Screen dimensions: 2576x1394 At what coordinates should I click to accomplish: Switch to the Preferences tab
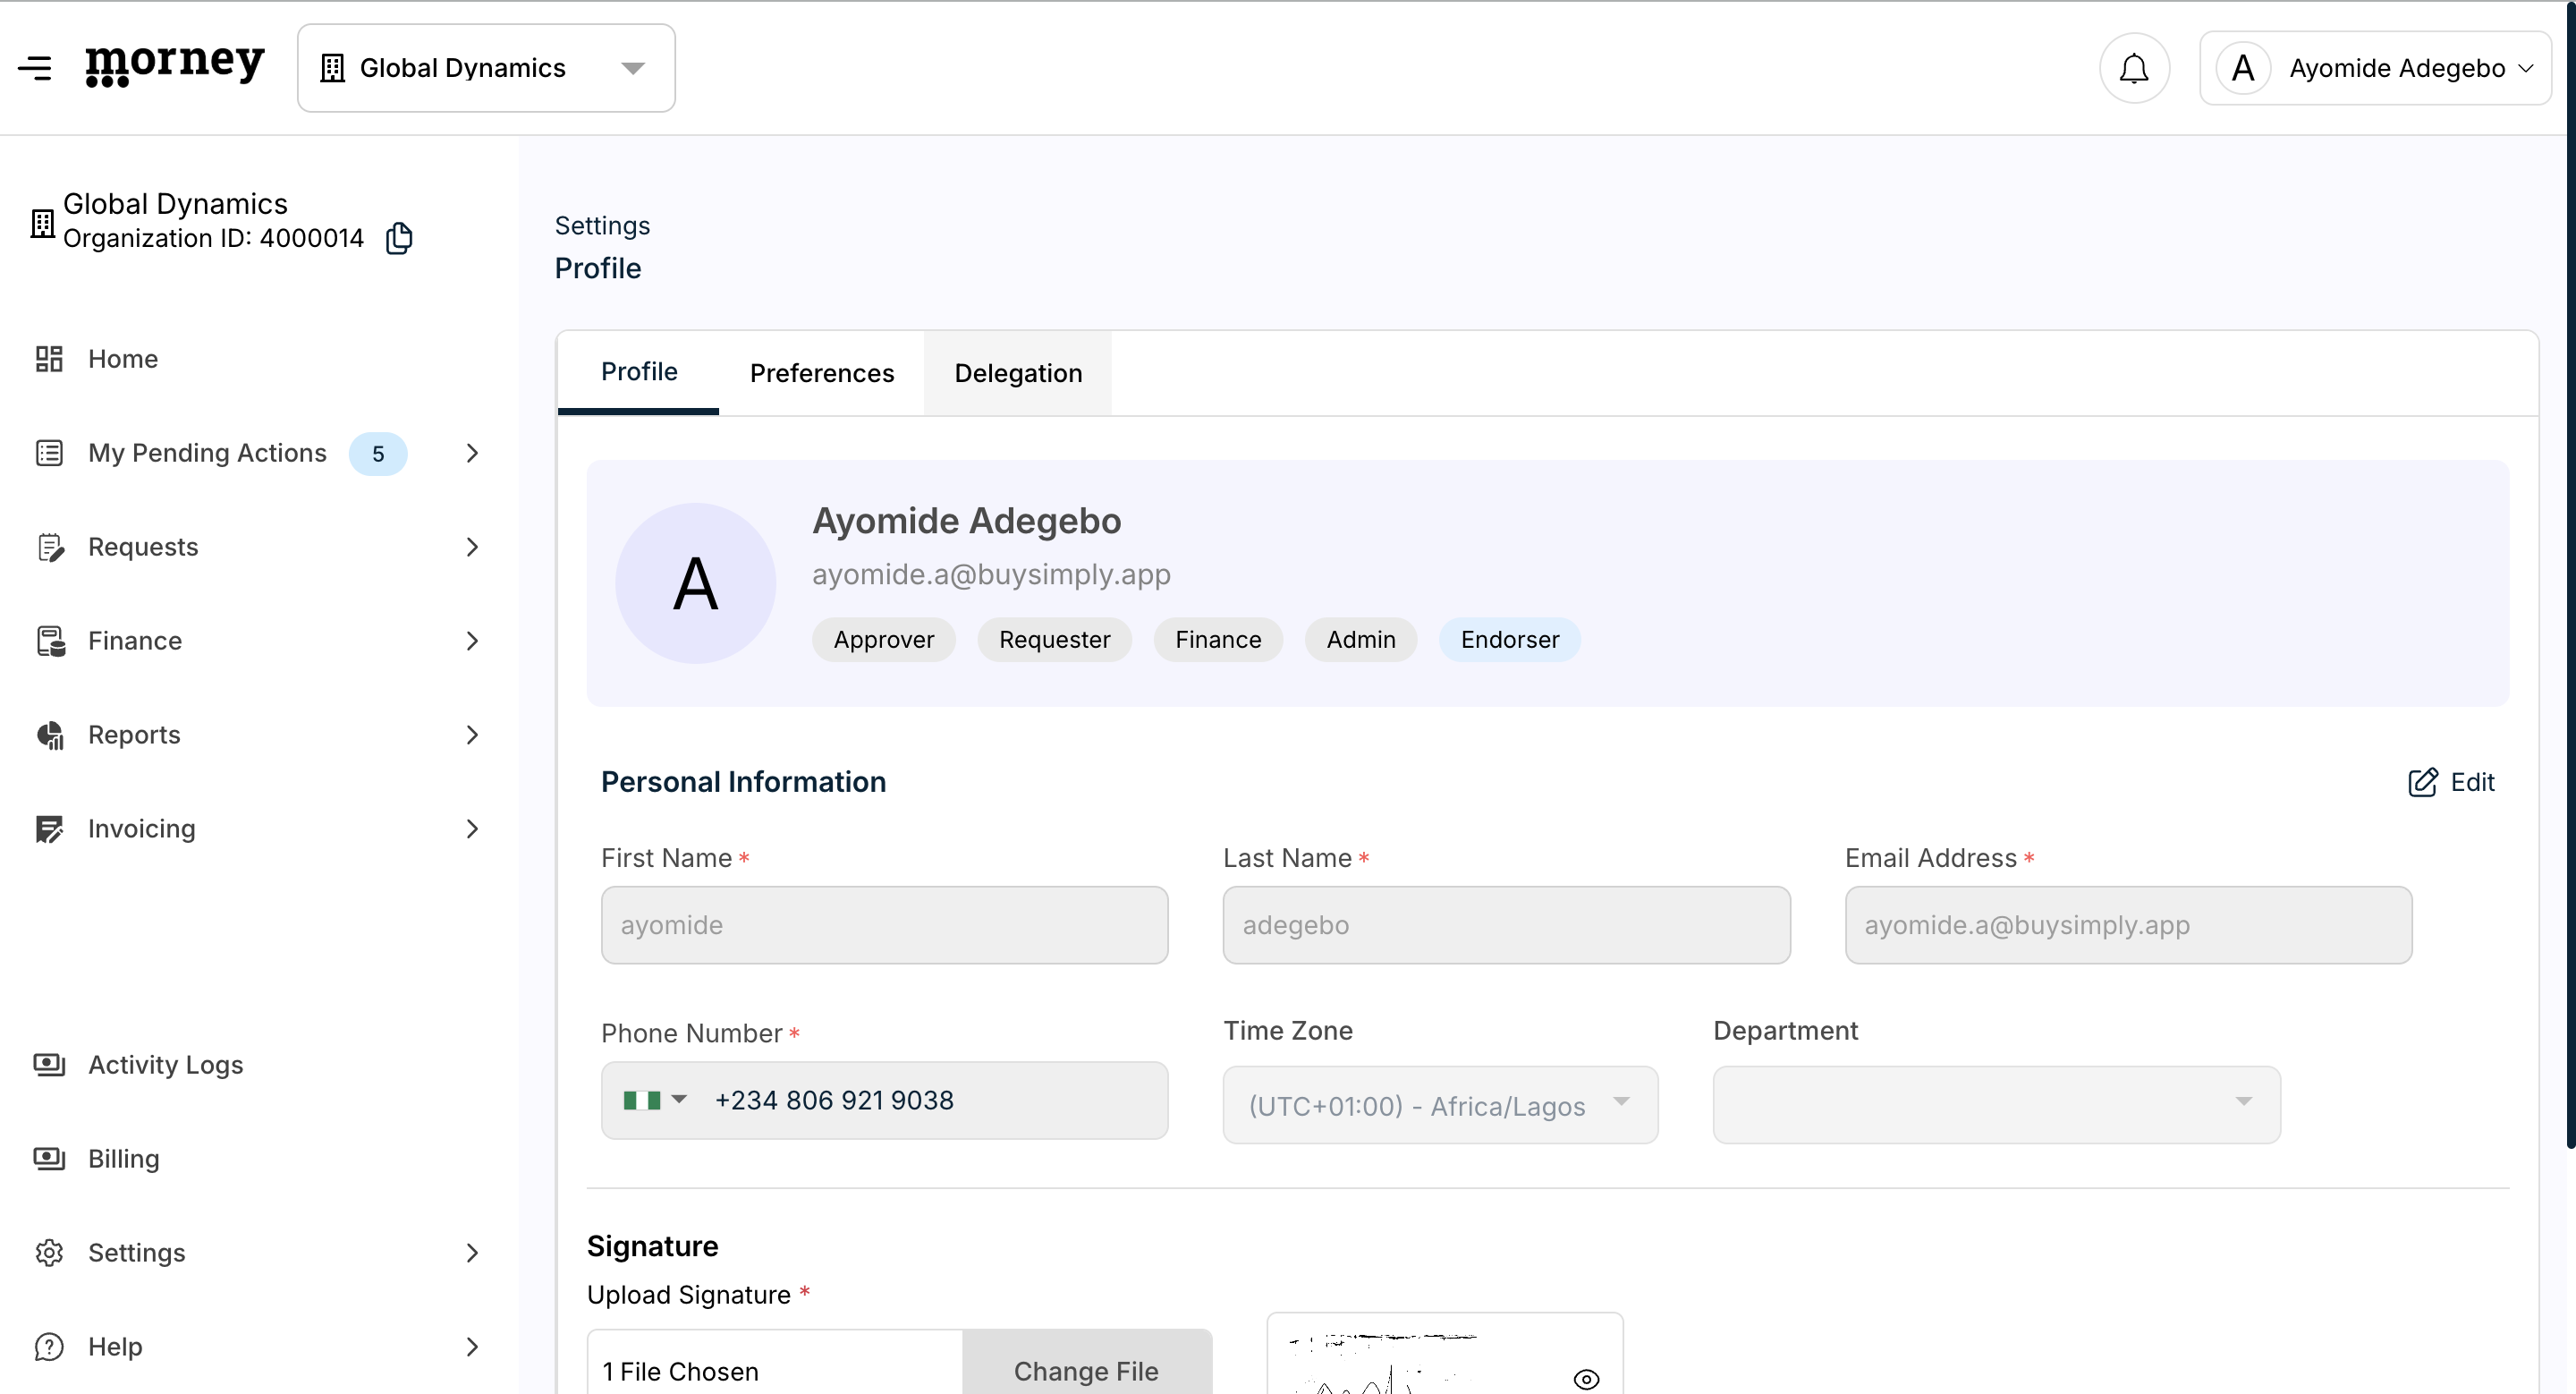(x=822, y=373)
